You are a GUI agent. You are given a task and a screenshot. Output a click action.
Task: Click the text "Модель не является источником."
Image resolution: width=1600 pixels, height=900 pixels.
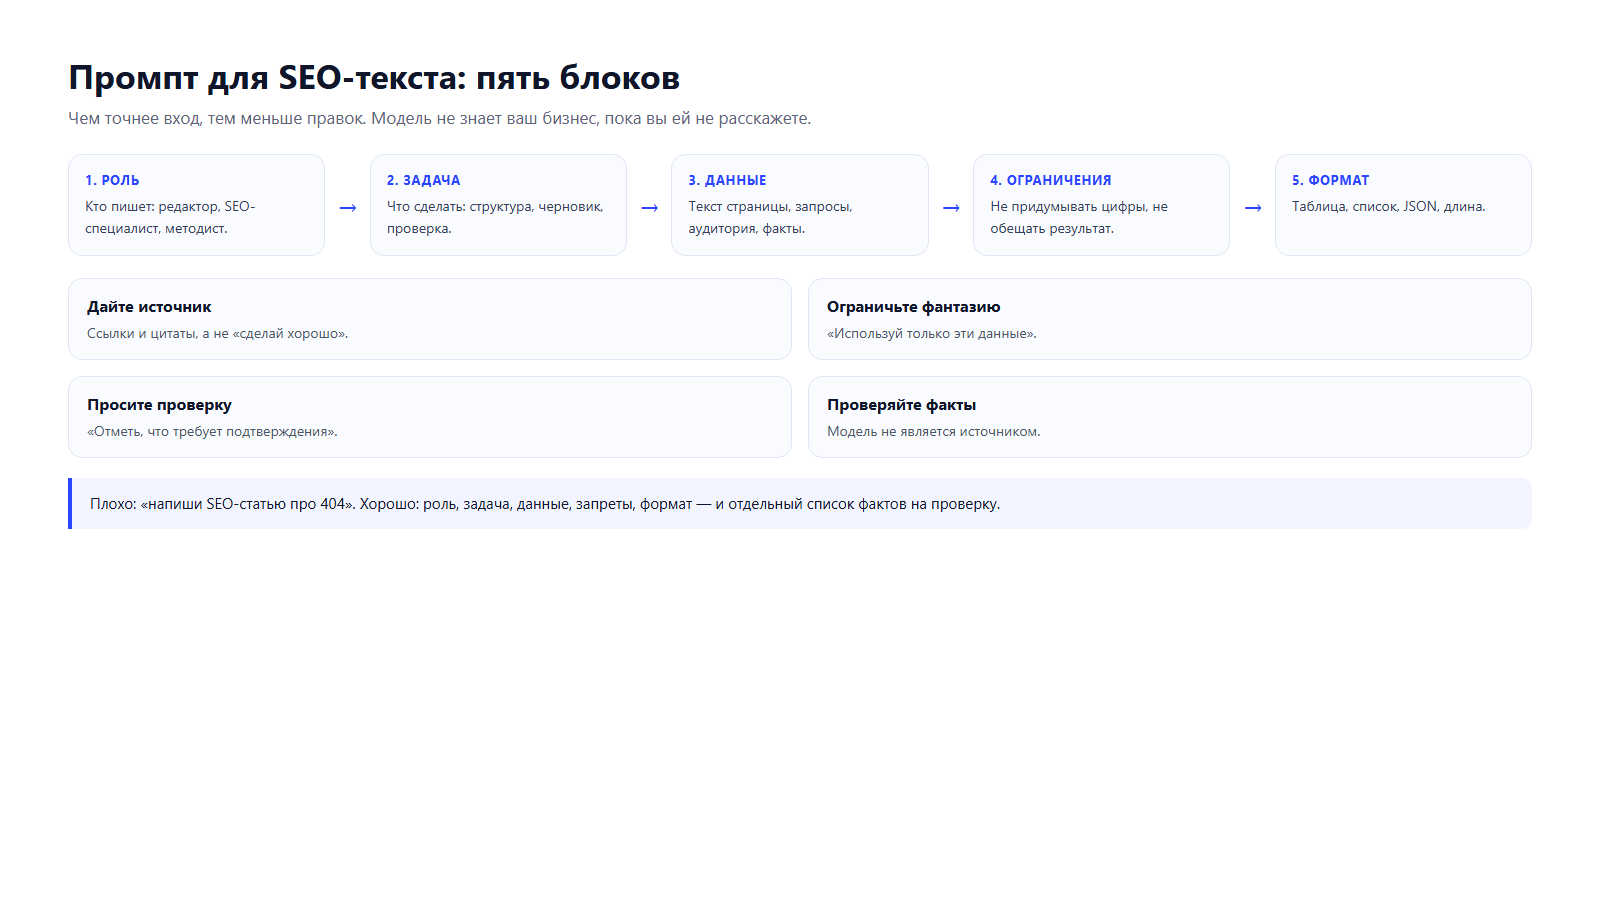(x=934, y=431)
